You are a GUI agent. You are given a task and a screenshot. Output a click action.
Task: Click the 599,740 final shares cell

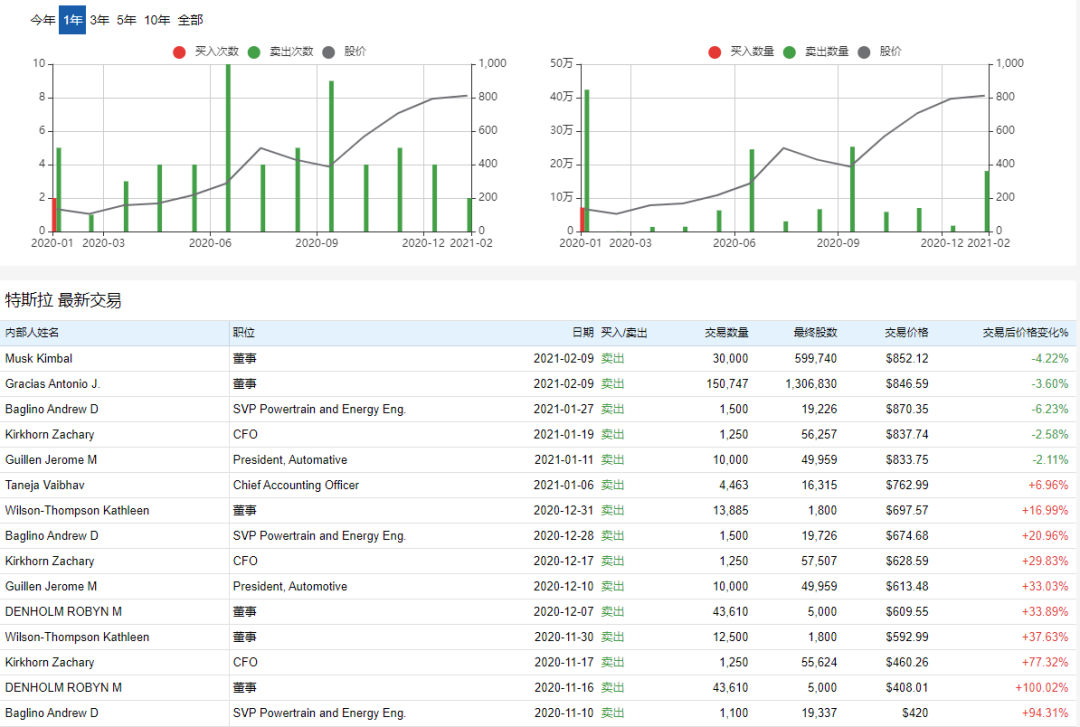(816, 358)
